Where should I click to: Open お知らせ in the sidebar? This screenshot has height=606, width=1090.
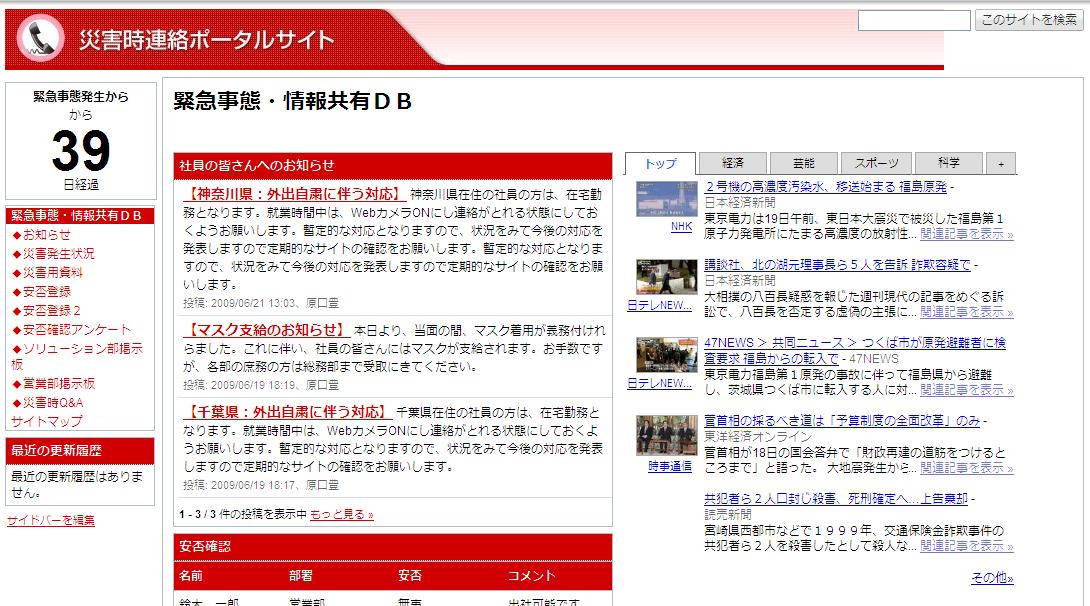point(46,235)
